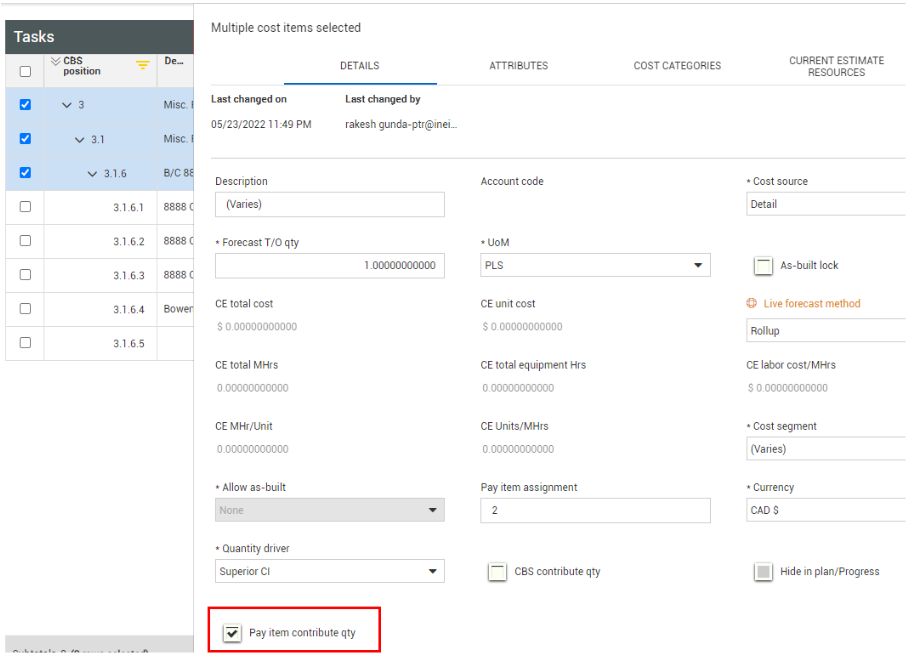The height and width of the screenshot is (659, 913).
Task: Collapse the CBS row 3 chevron
Action: [67, 105]
